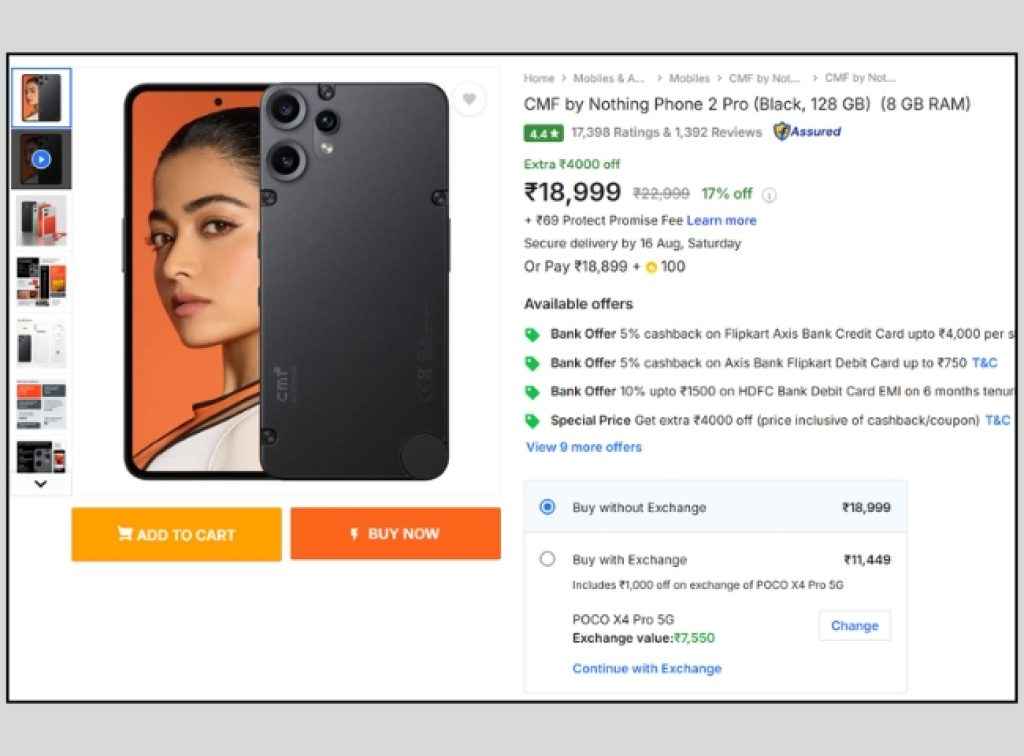Open the Mobiles breadcrumb link
Image resolution: width=1024 pixels, height=756 pixels.
coord(689,78)
